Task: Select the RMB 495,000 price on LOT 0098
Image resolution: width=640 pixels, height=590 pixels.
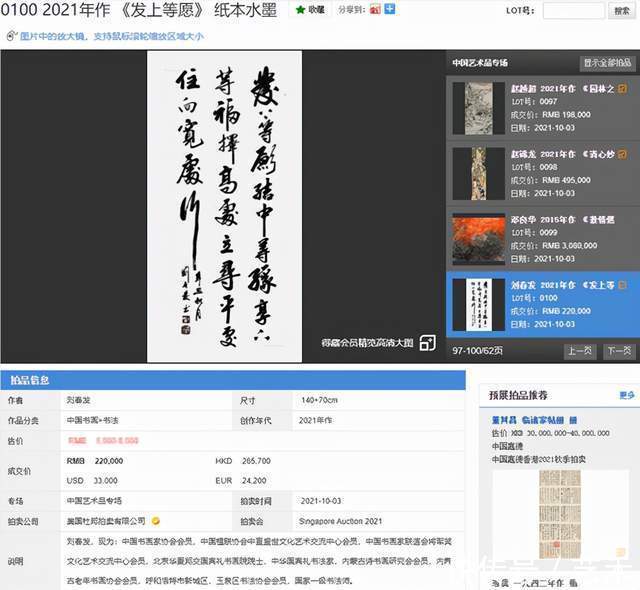Action: tap(567, 180)
